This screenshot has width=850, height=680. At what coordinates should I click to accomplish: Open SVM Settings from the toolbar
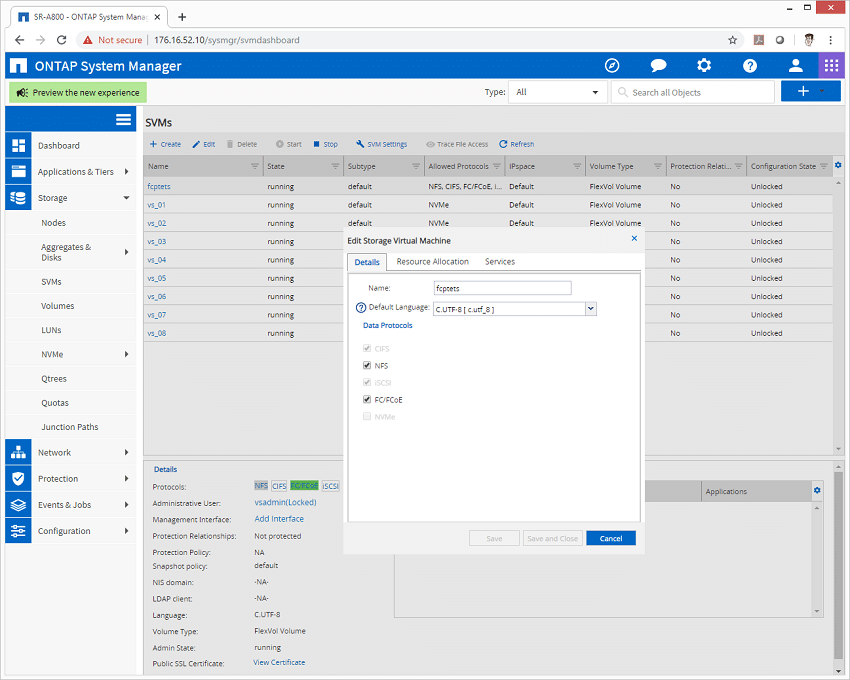[x=382, y=144]
